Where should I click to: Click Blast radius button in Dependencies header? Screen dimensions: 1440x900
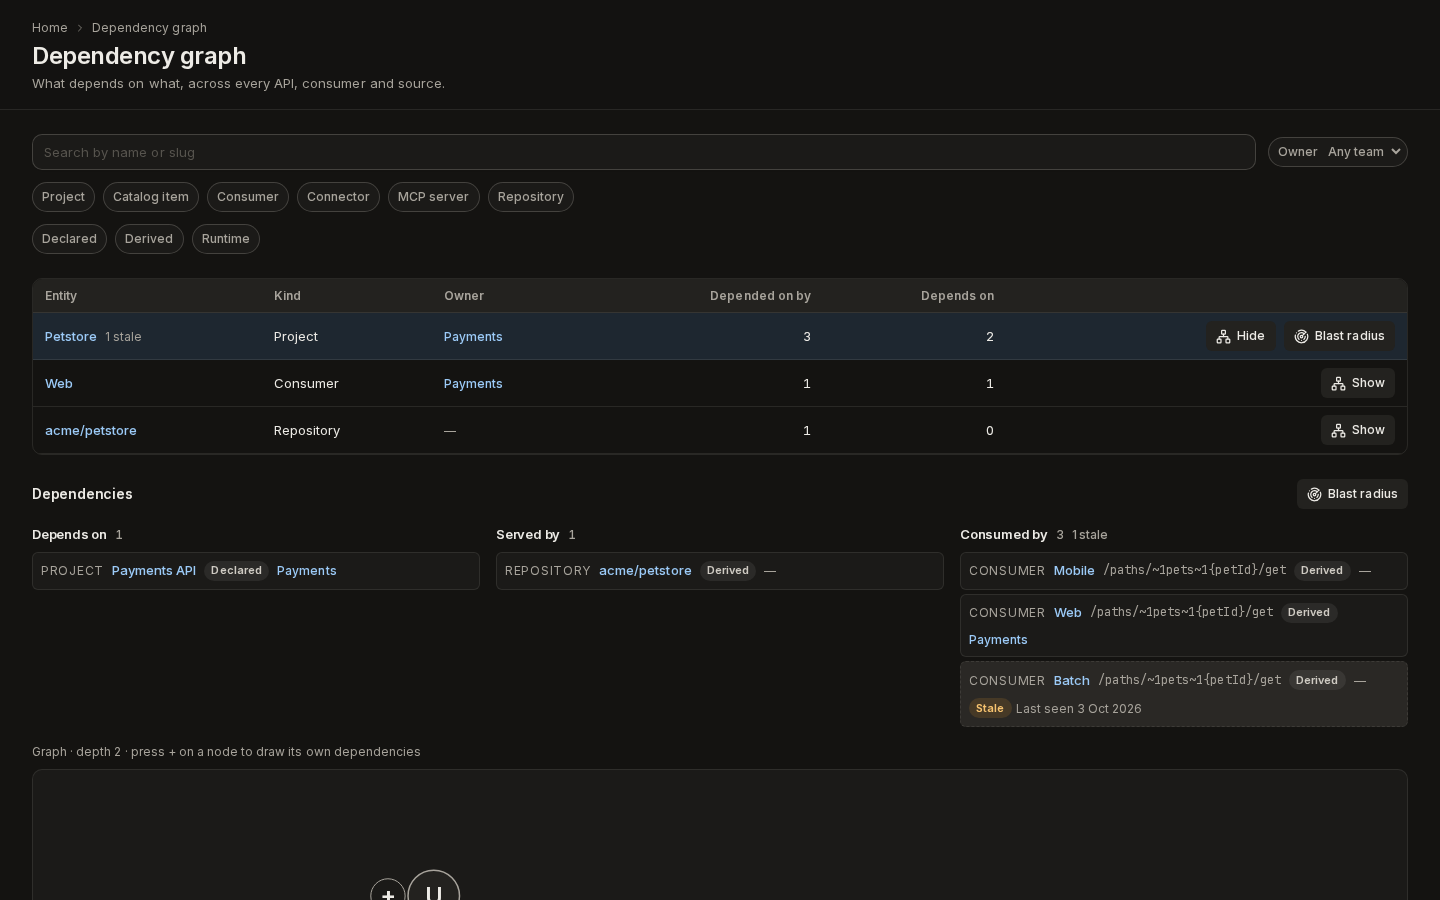click(x=1352, y=494)
